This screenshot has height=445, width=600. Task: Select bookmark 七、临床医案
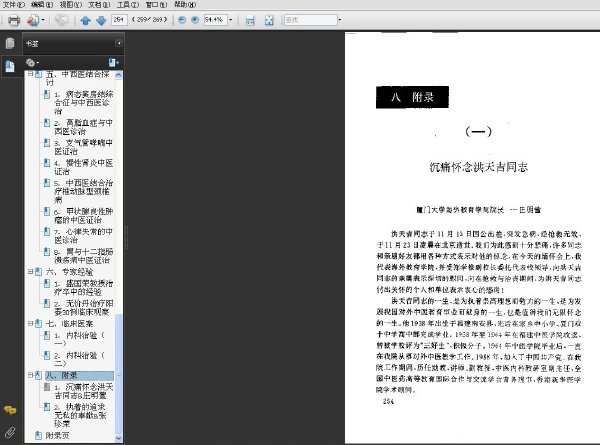(69, 324)
